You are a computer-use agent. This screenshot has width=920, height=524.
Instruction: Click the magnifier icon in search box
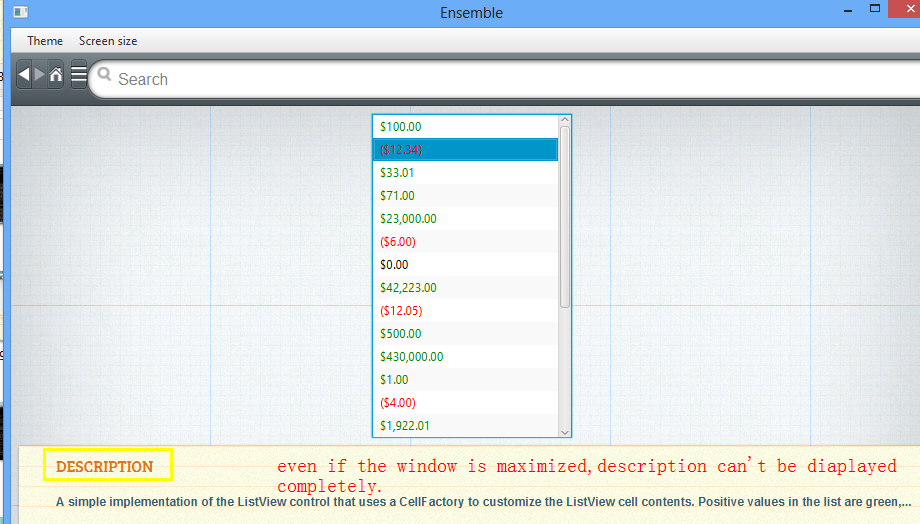point(104,74)
